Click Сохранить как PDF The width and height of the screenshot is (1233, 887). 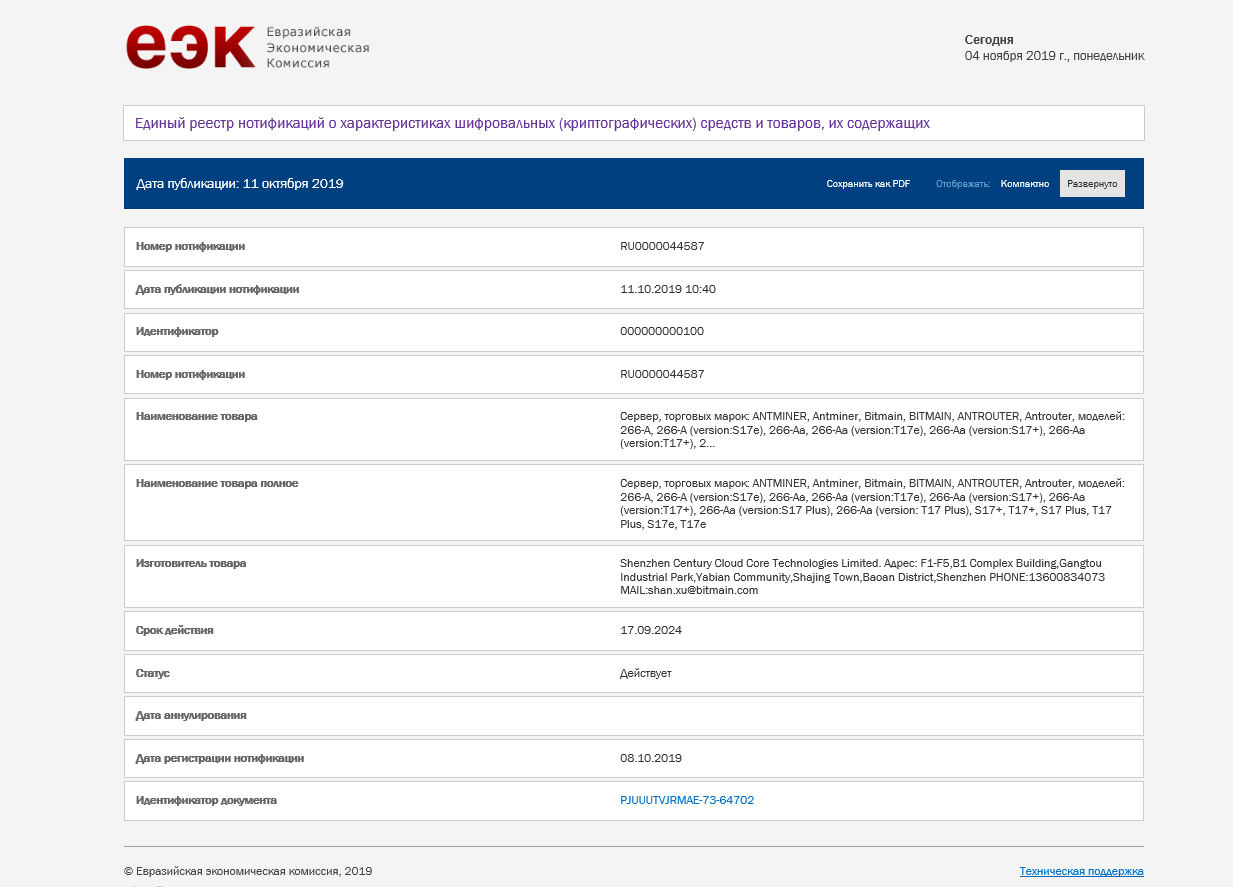868,184
